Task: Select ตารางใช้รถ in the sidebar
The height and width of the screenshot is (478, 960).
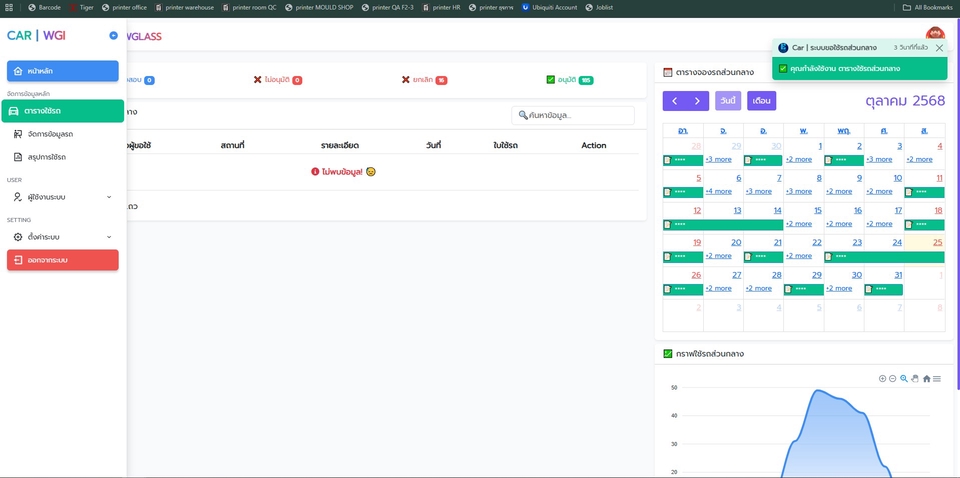Action: tap(62, 111)
